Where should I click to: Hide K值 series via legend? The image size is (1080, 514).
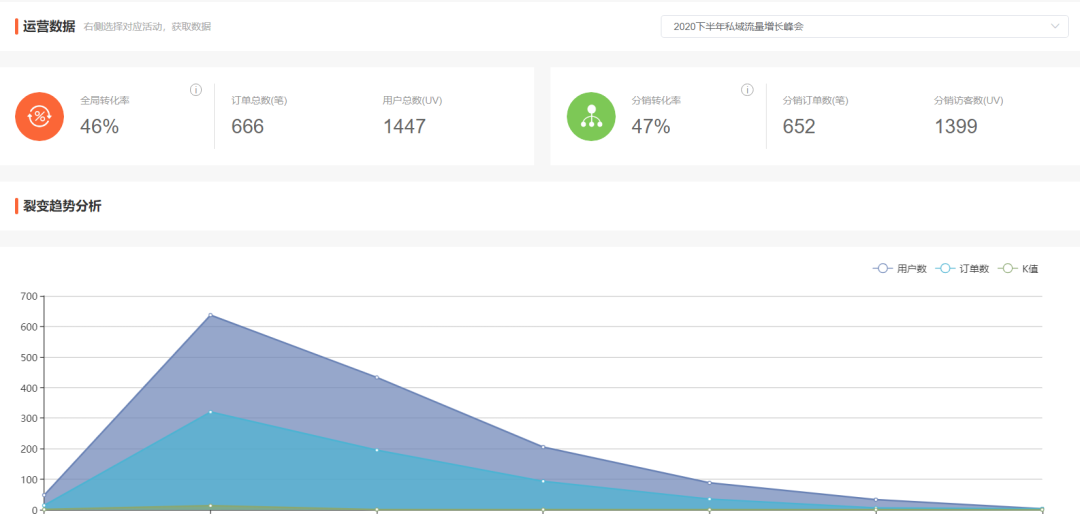(1020, 269)
